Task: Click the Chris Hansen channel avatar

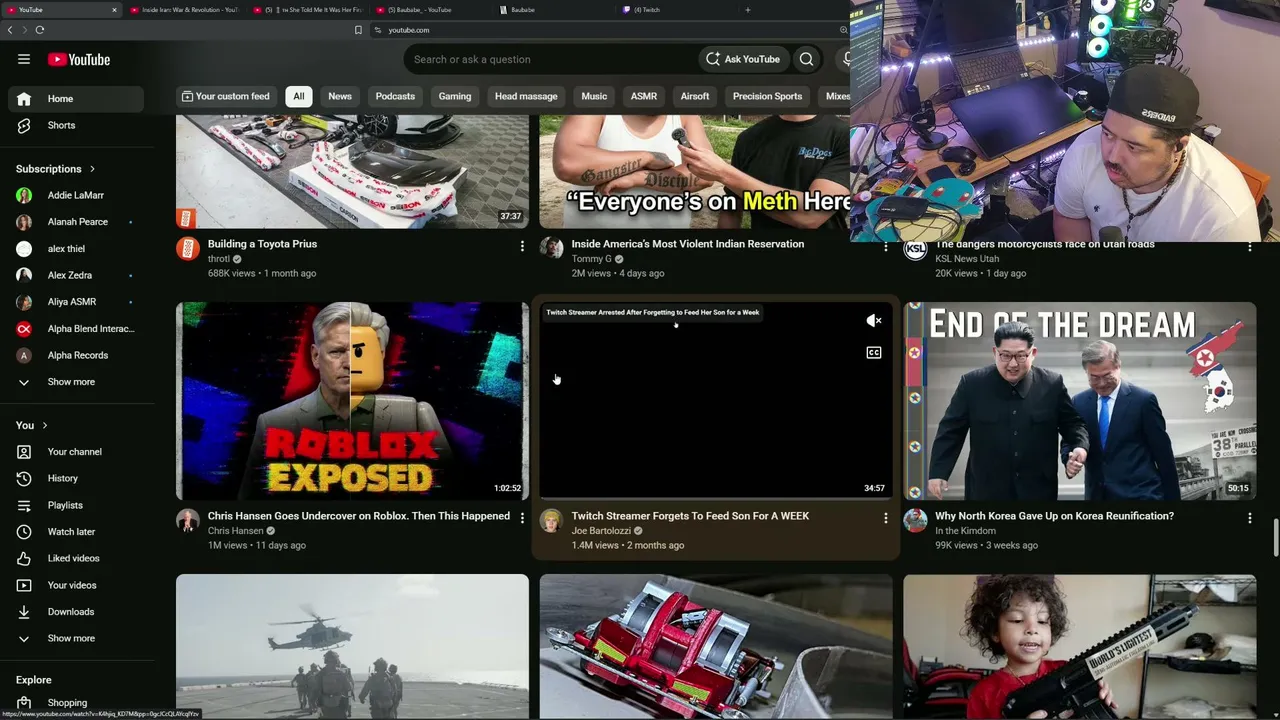Action: 188,521
